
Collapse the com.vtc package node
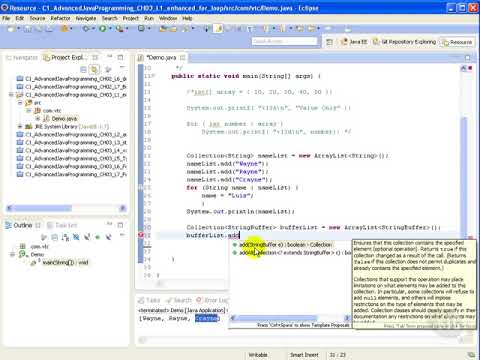(29, 111)
